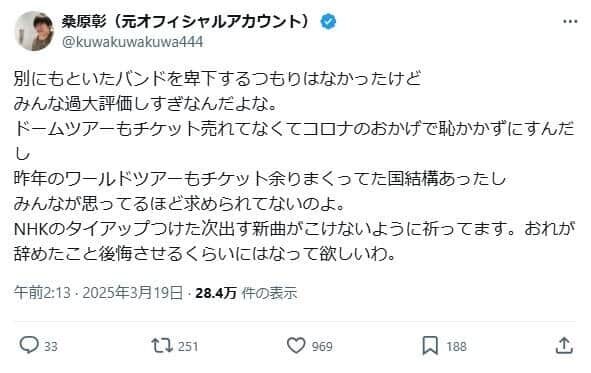Click the repost count 251

pos(188,346)
